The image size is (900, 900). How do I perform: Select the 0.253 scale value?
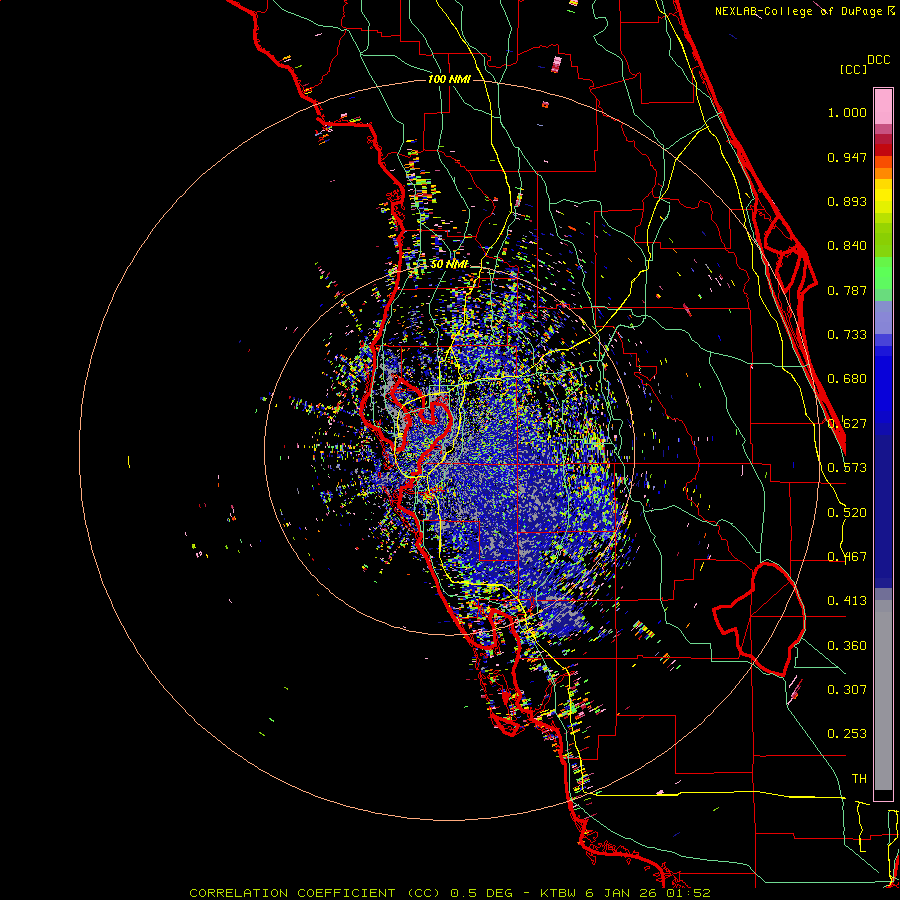tap(847, 734)
